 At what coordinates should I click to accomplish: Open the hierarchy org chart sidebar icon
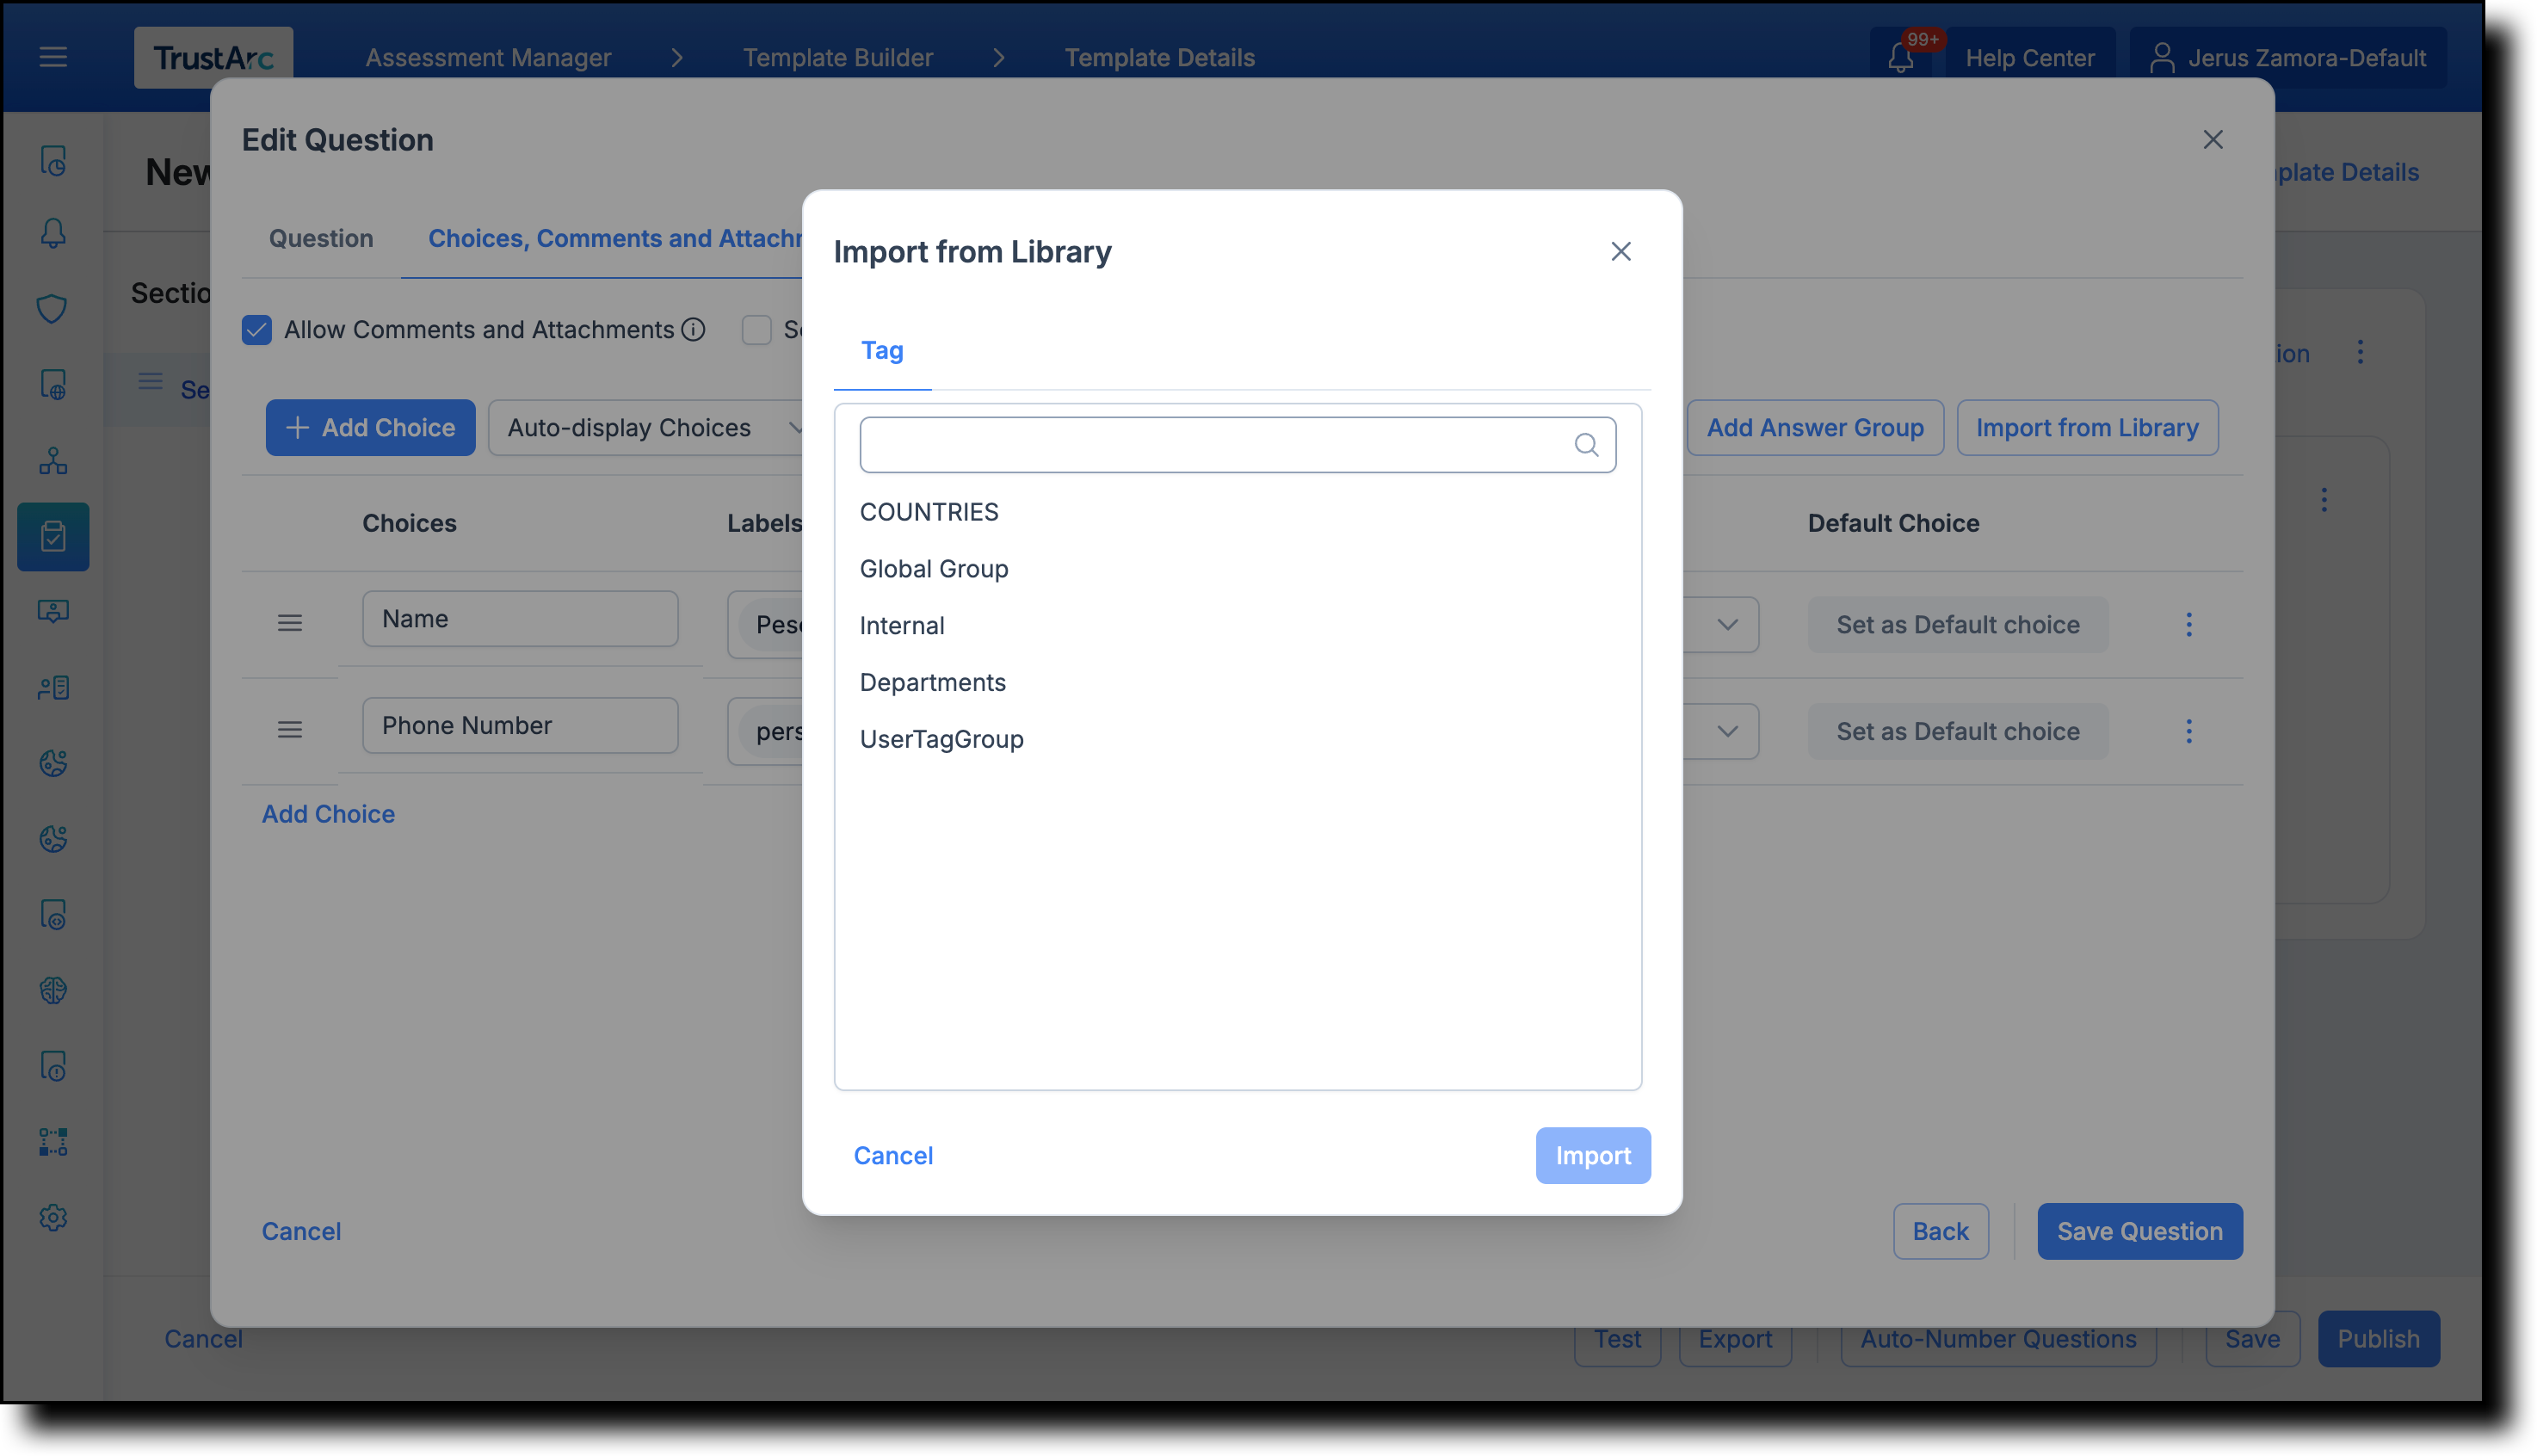[53, 460]
